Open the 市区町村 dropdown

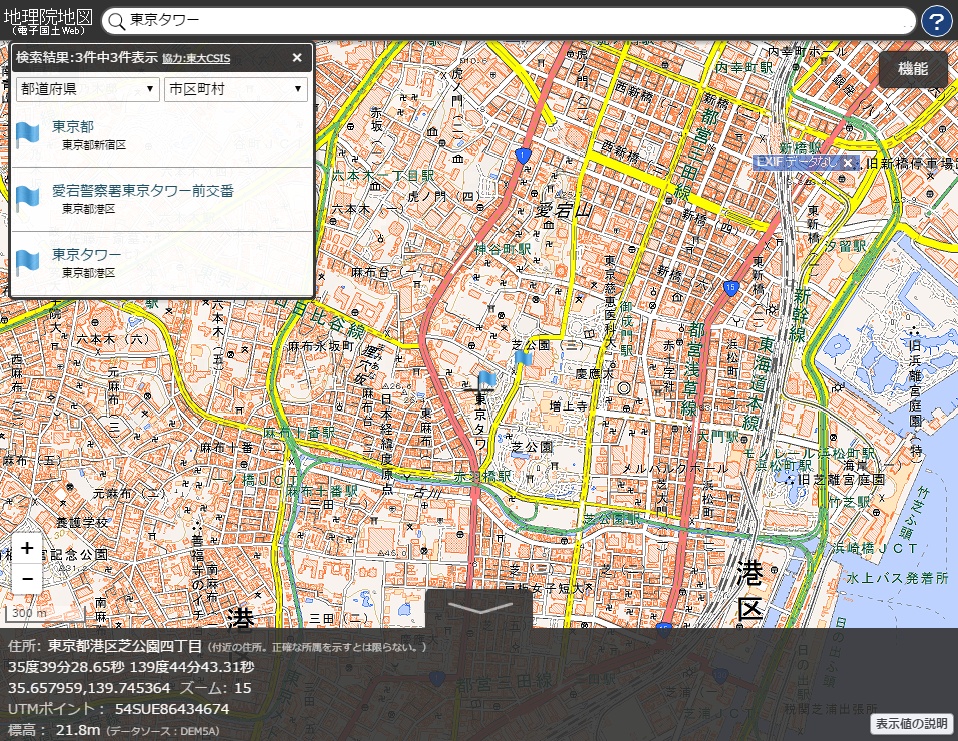tap(236, 89)
